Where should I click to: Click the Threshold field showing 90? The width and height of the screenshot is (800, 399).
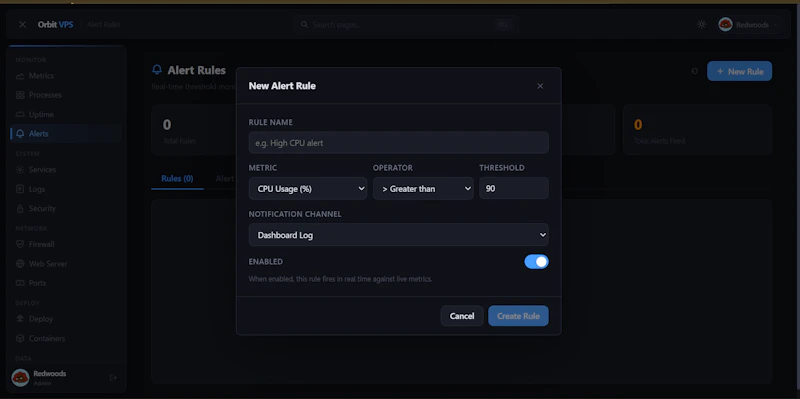(x=514, y=189)
